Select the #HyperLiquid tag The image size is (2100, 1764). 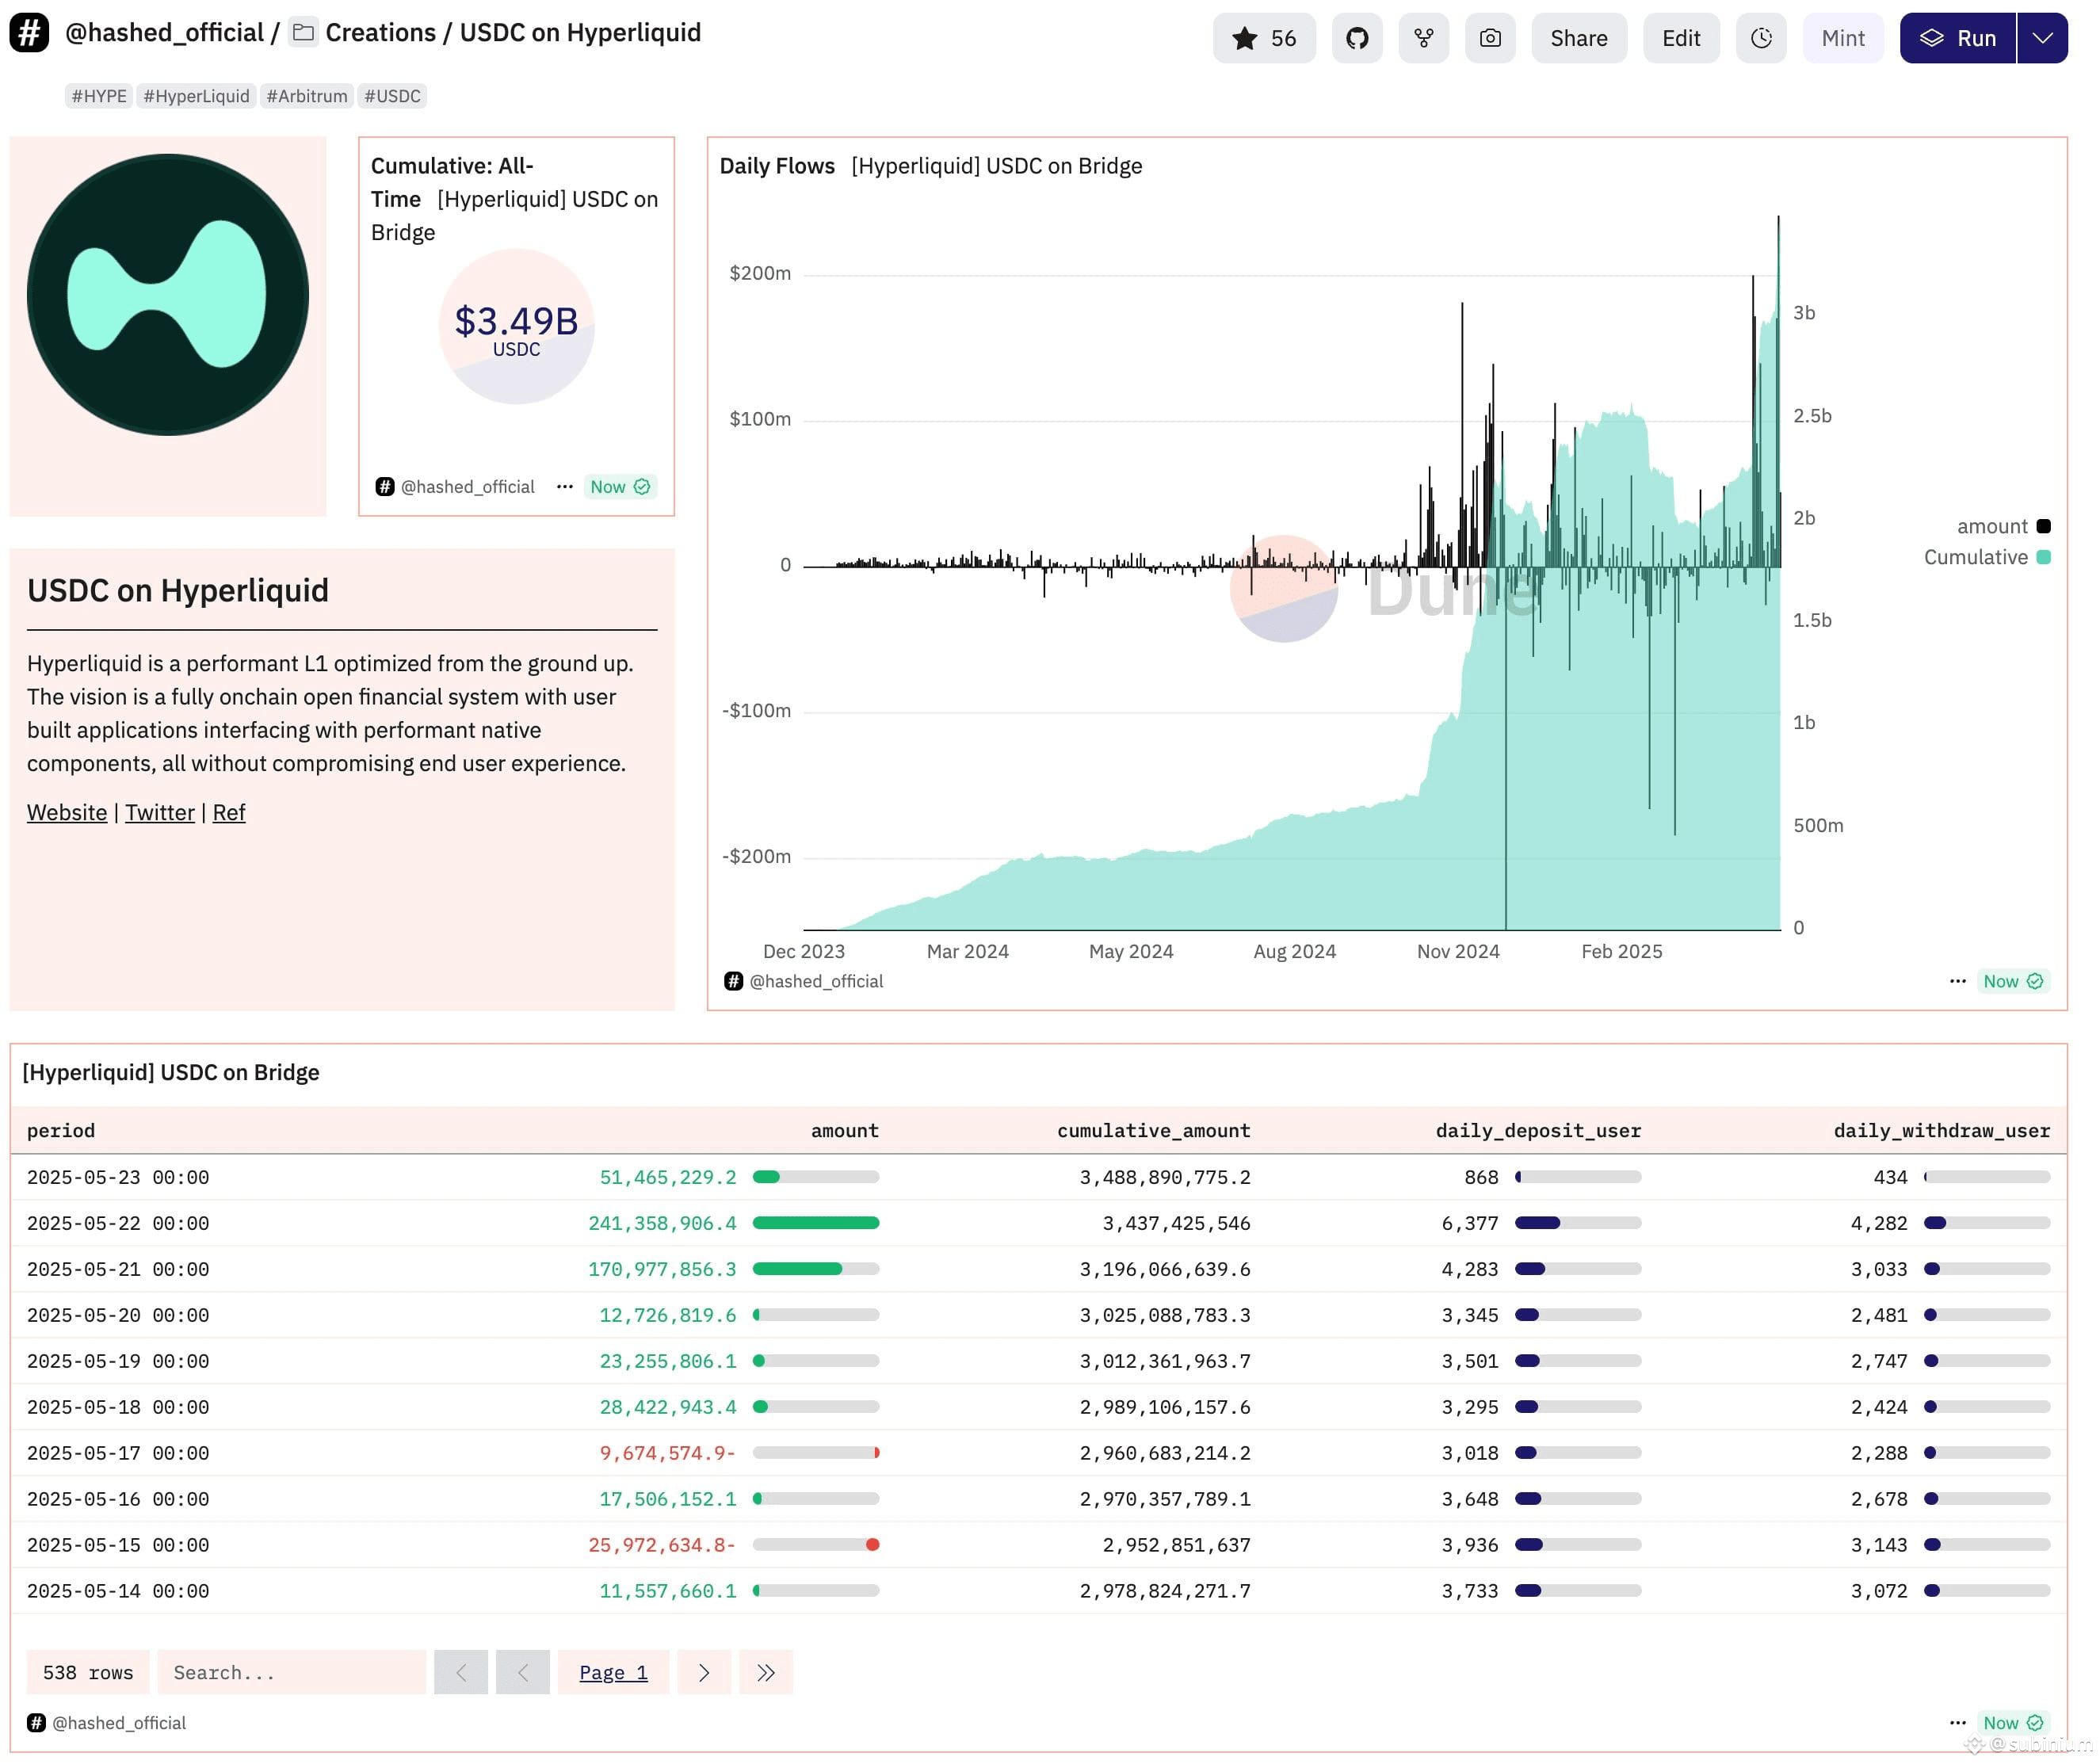pyautogui.click(x=196, y=96)
